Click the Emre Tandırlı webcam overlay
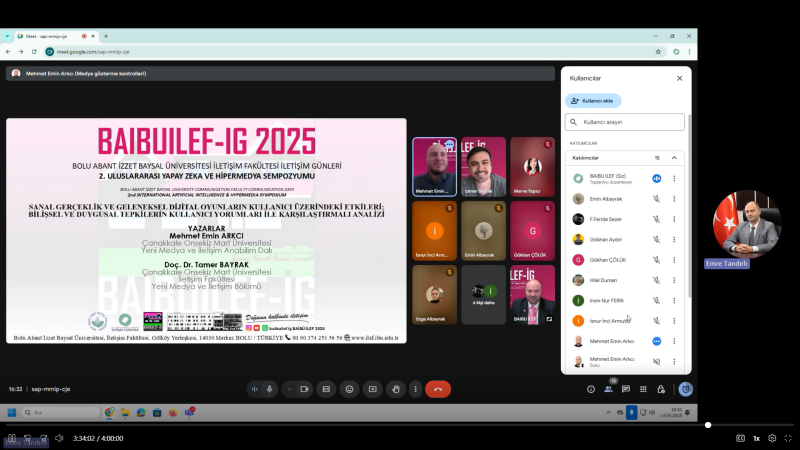This screenshot has height=450, width=800. point(747,224)
